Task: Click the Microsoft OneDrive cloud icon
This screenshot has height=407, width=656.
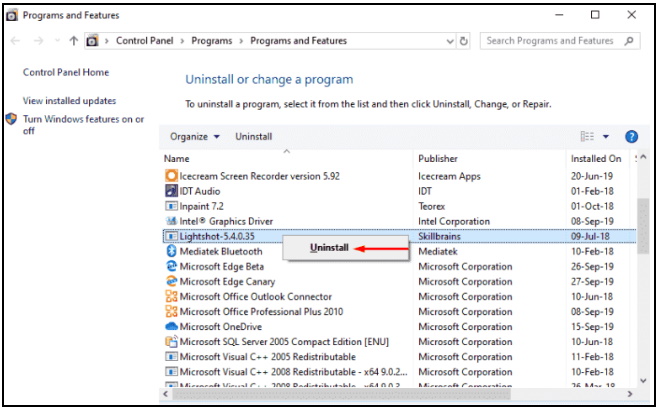Action: click(171, 326)
